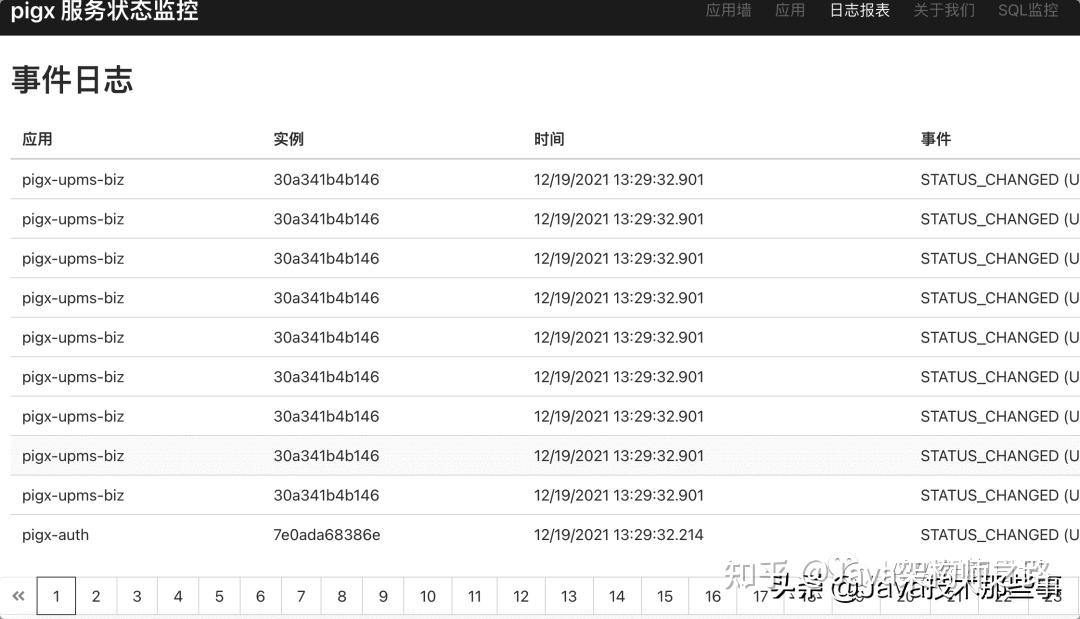This screenshot has height=619, width=1080.
Task: Click instance ID 7e0ada68386e
Action: [x=326, y=535]
